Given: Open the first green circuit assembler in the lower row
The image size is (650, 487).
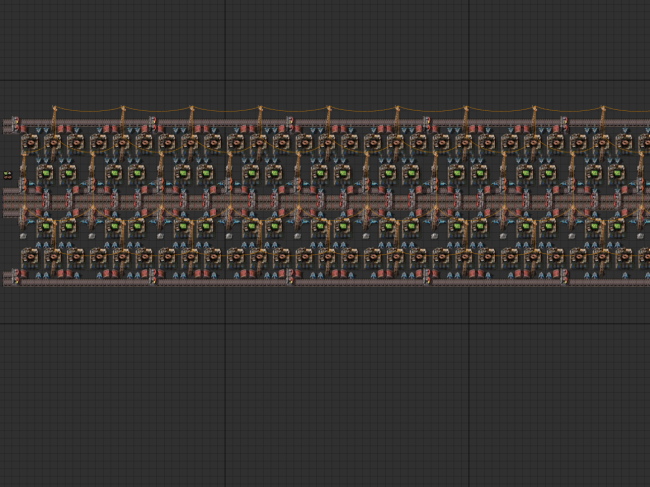Looking at the screenshot, I should 46,227.
